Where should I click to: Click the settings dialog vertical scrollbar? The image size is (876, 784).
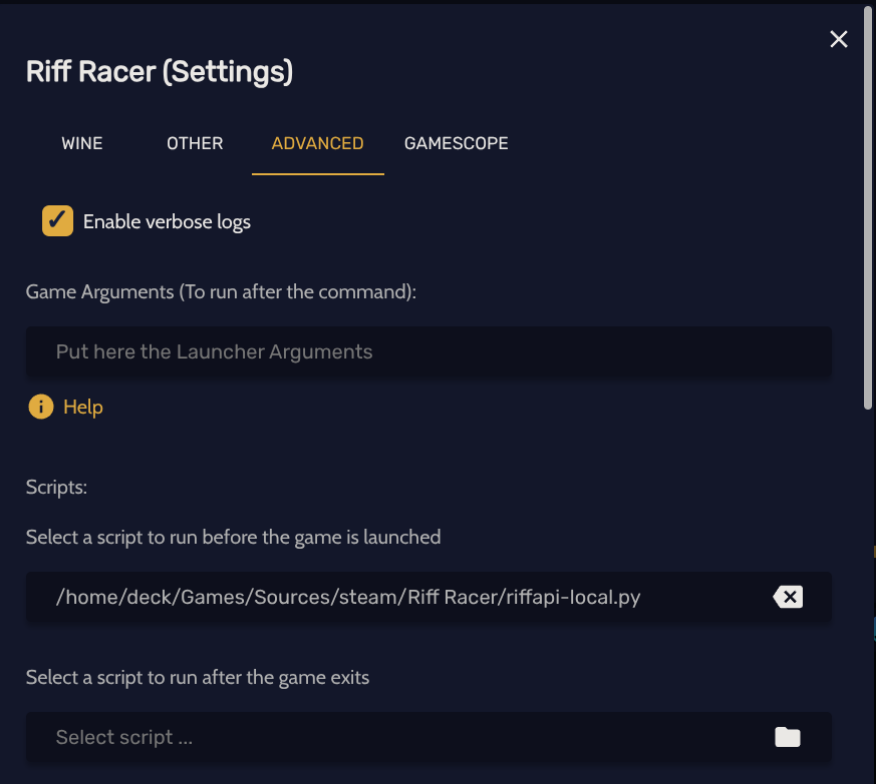[868, 208]
